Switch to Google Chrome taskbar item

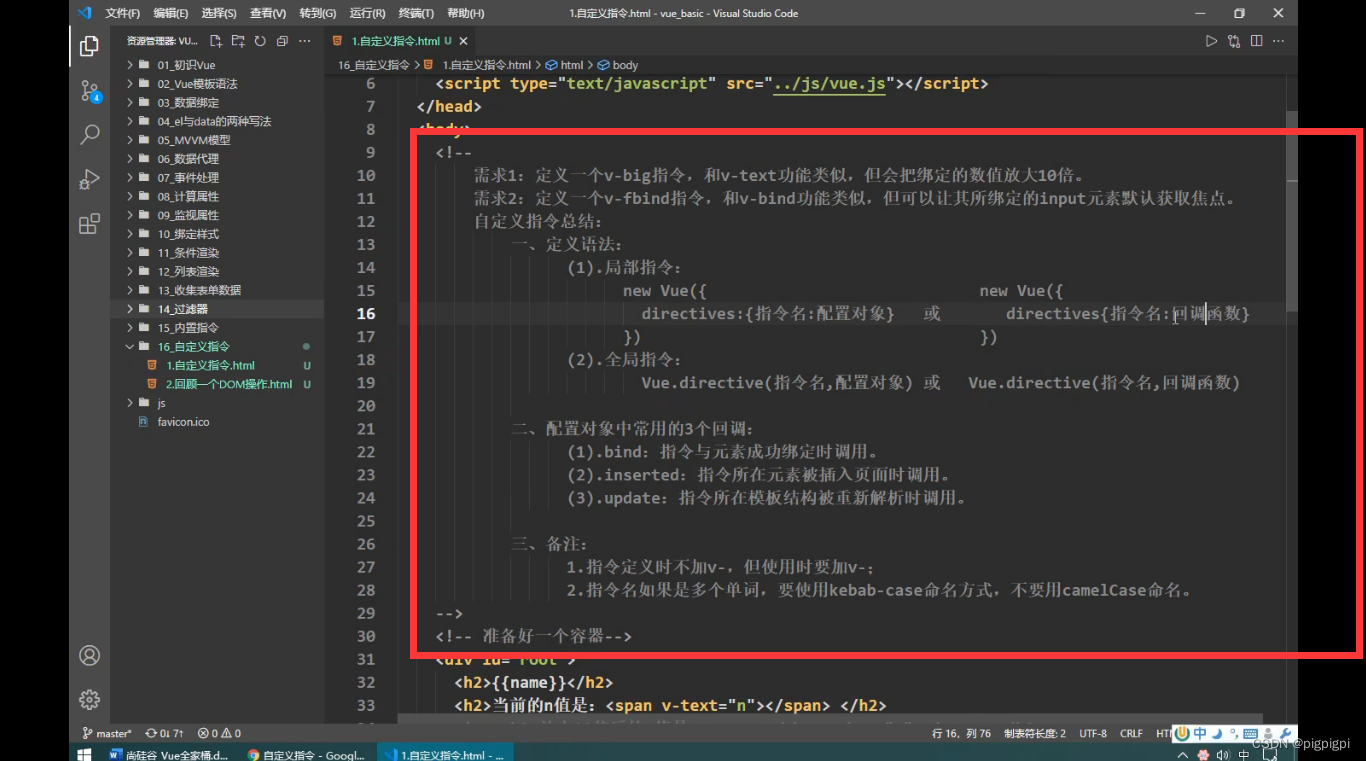click(x=306, y=755)
